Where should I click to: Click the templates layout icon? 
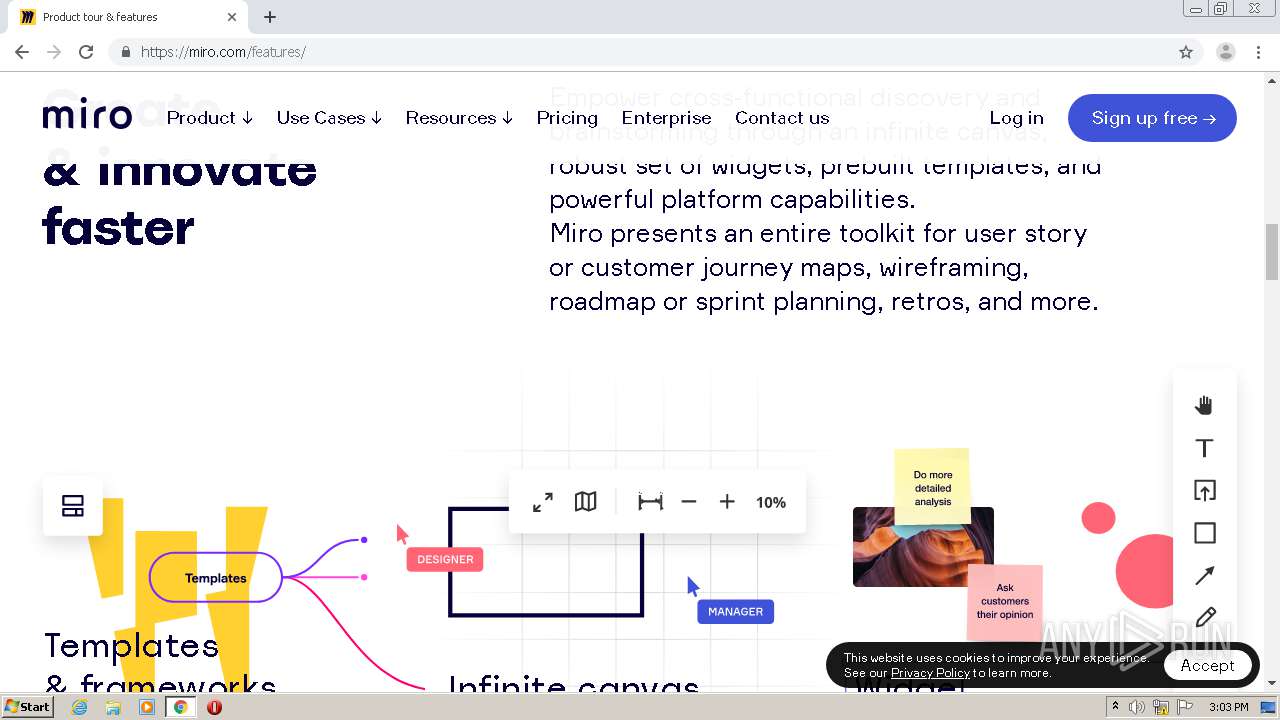(72, 506)
